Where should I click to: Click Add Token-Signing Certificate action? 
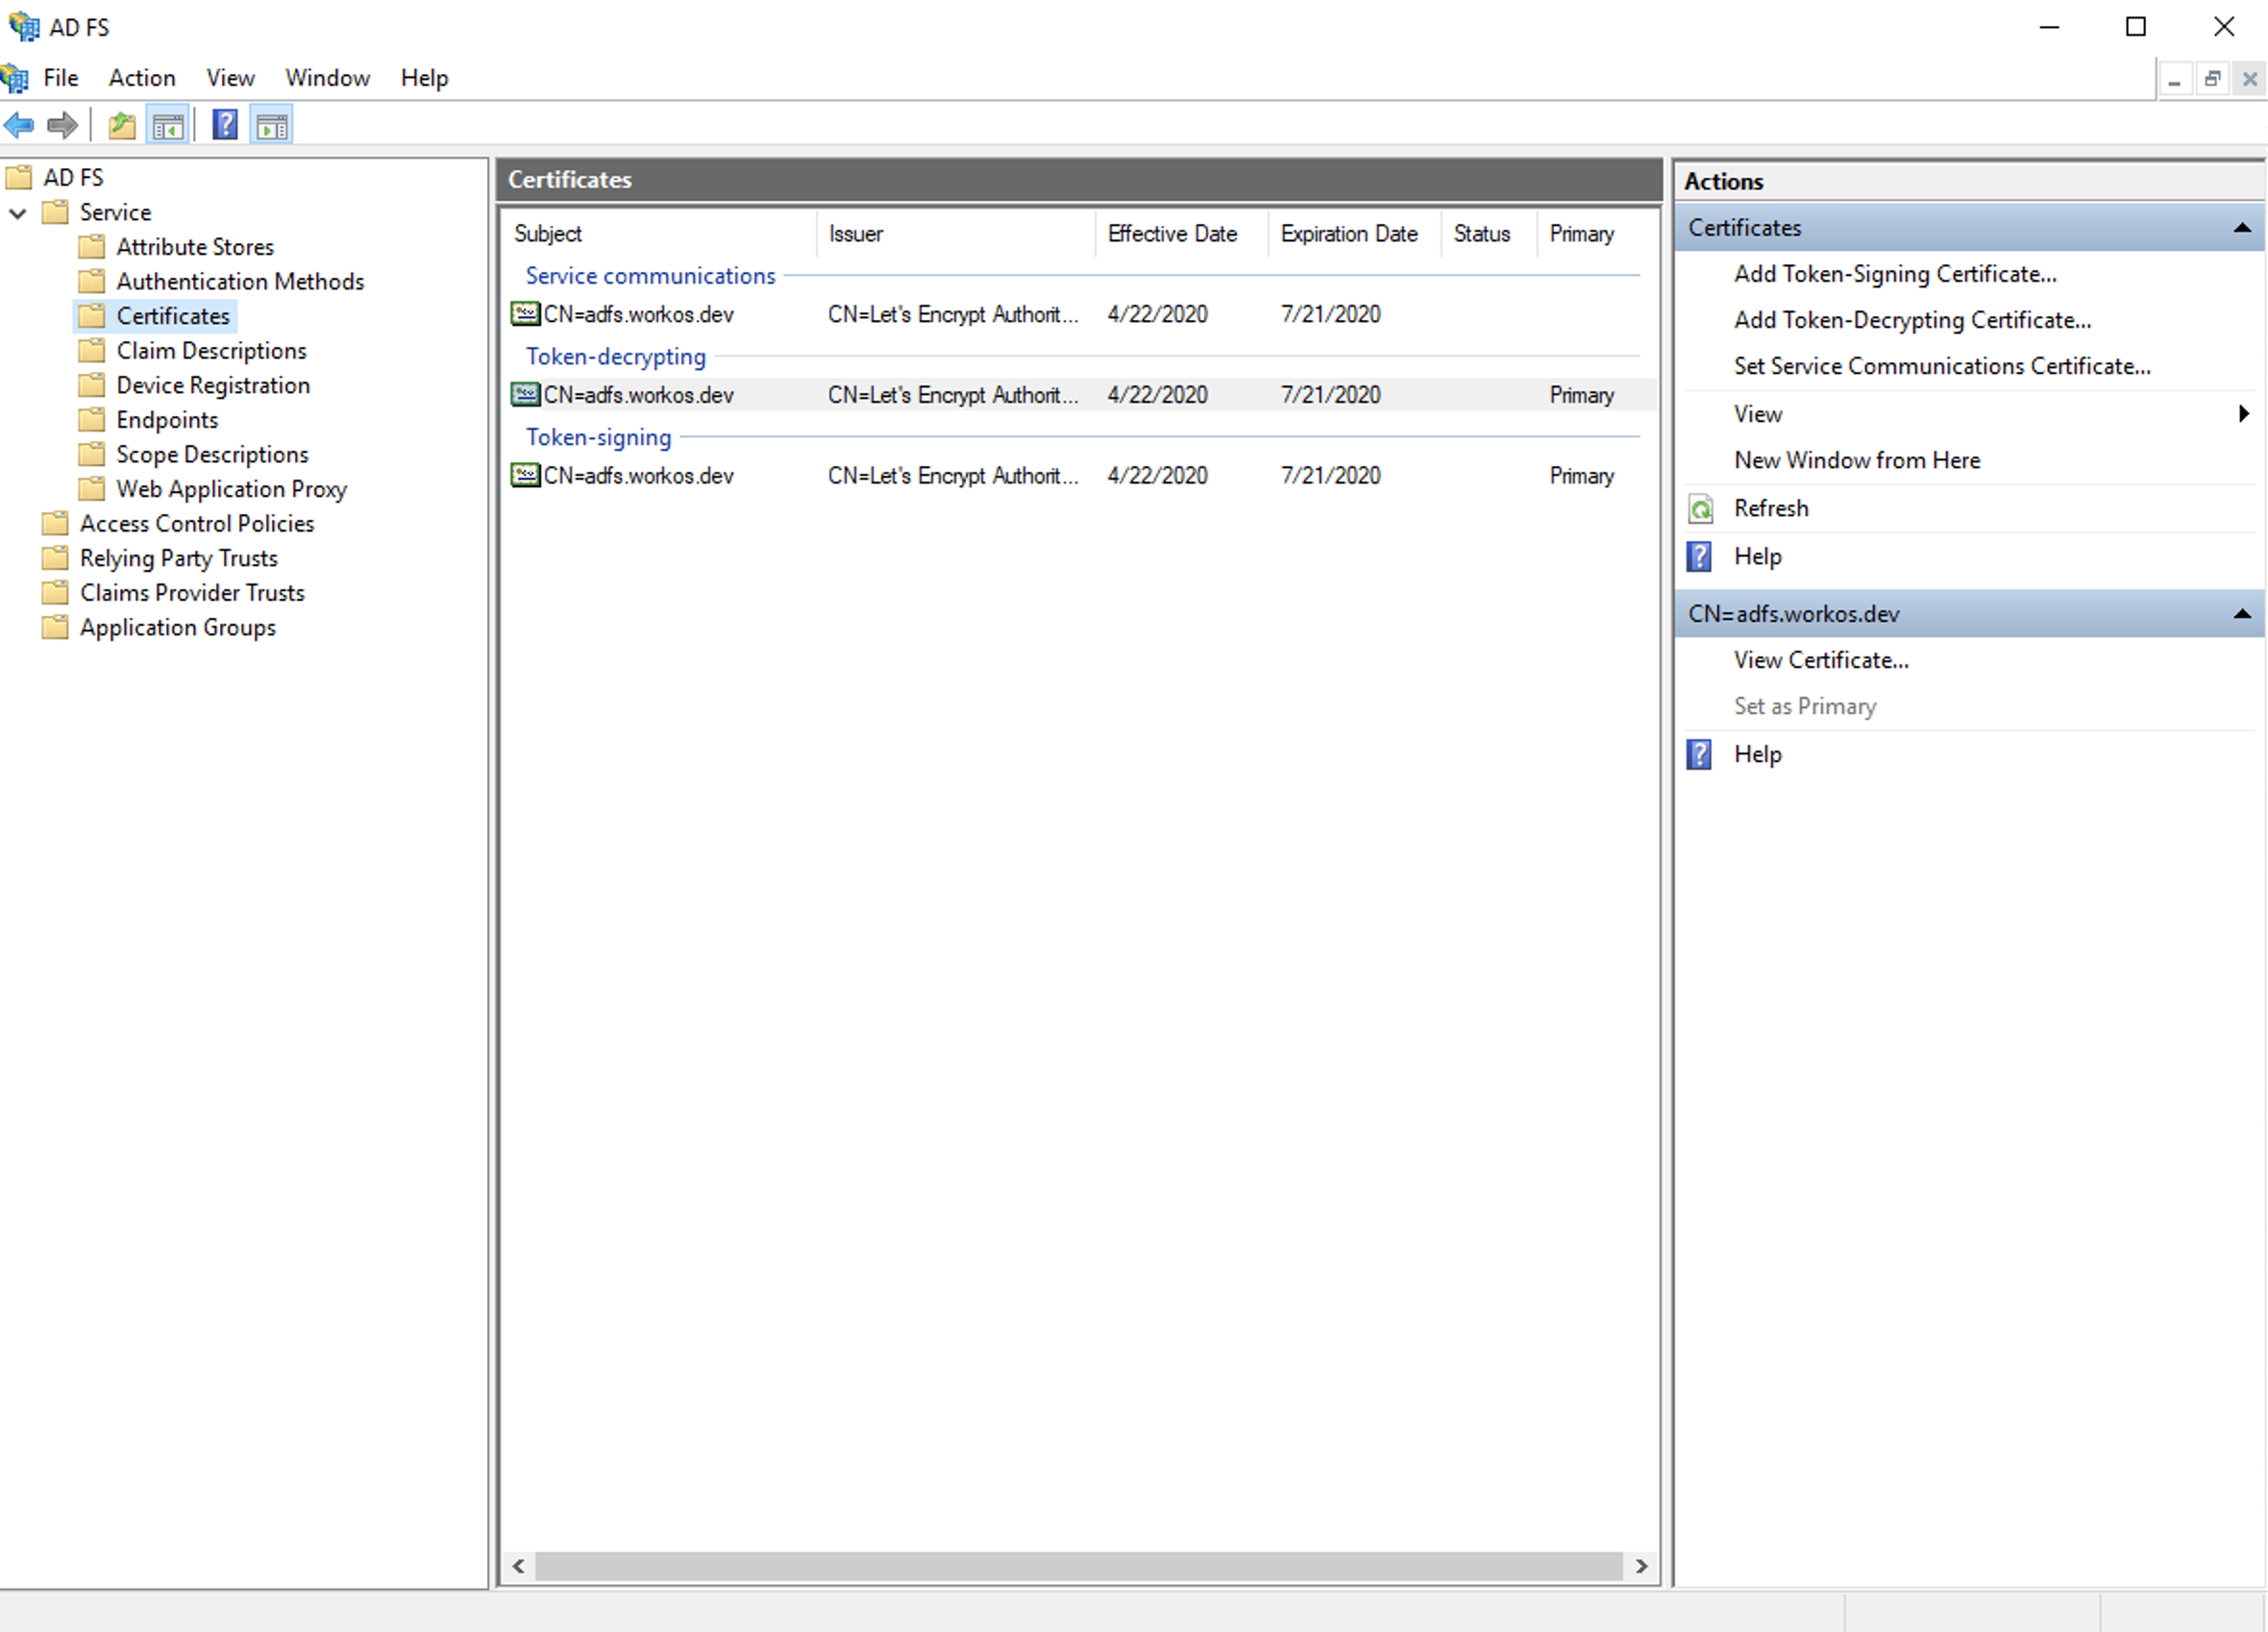pyautogui.click(x=1895, y=274)
